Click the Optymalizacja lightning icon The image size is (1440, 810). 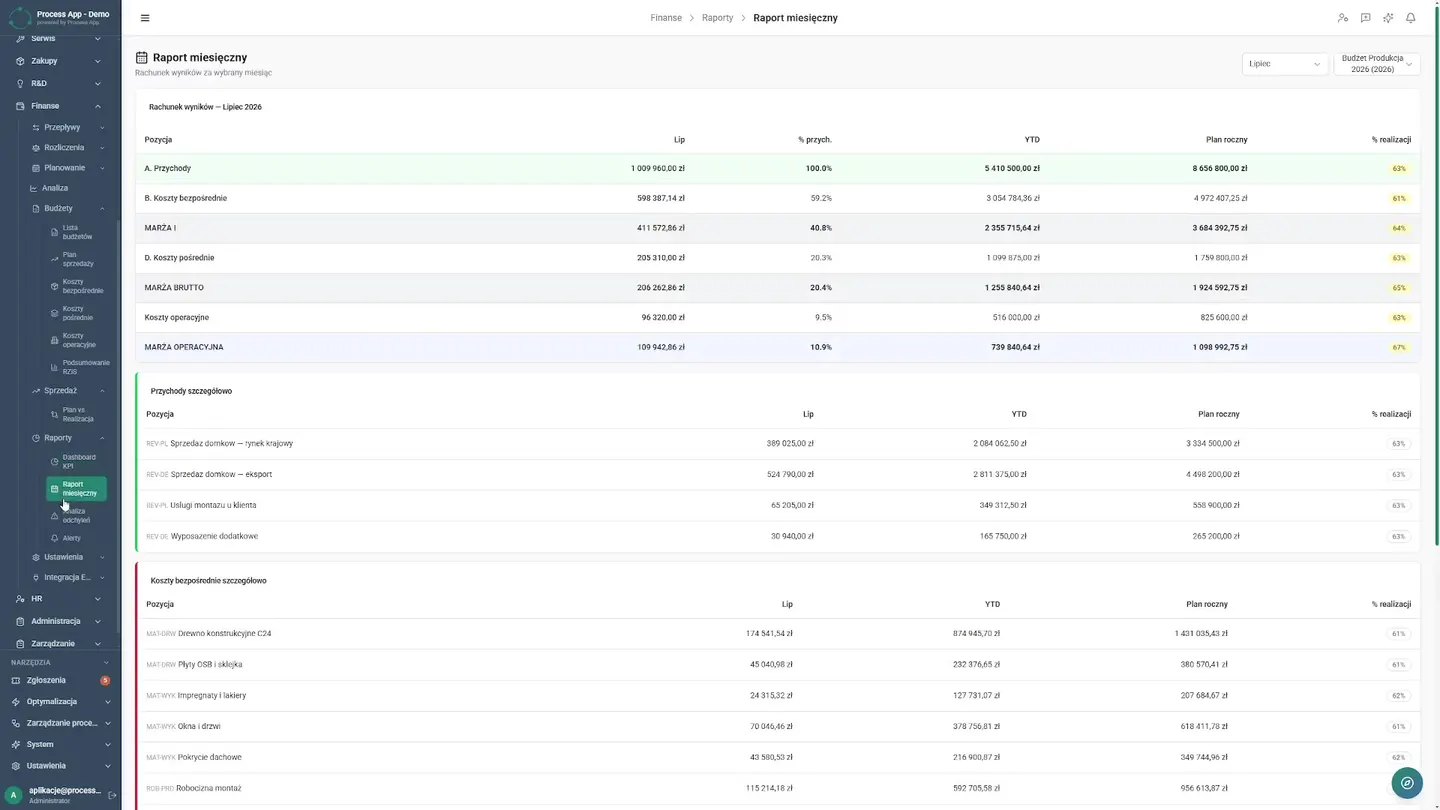tap(16, 702)
